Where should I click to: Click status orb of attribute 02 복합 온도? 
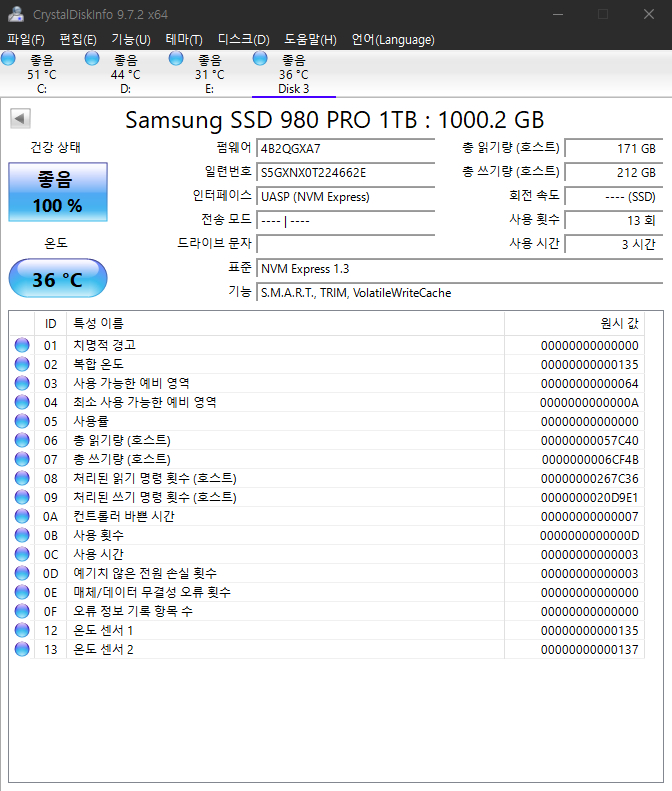tap(22, 364)
